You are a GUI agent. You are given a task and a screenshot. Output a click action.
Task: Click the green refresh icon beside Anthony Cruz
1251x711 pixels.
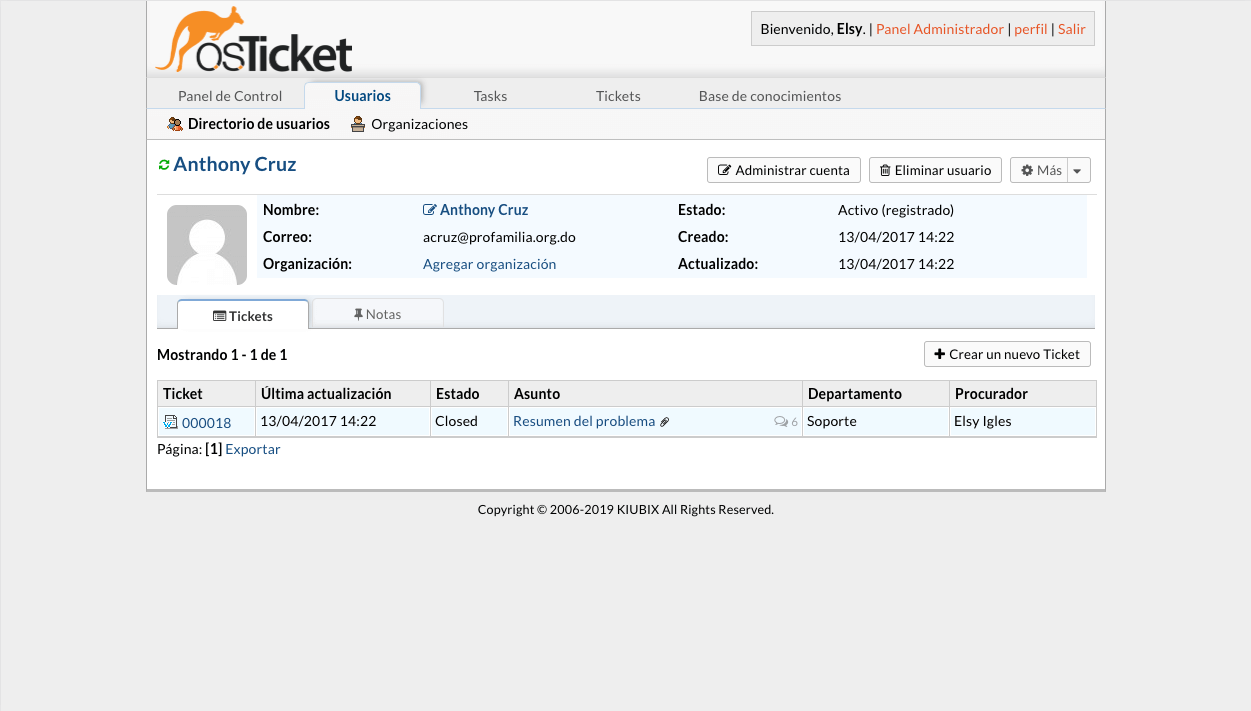(x=164, y=165)
